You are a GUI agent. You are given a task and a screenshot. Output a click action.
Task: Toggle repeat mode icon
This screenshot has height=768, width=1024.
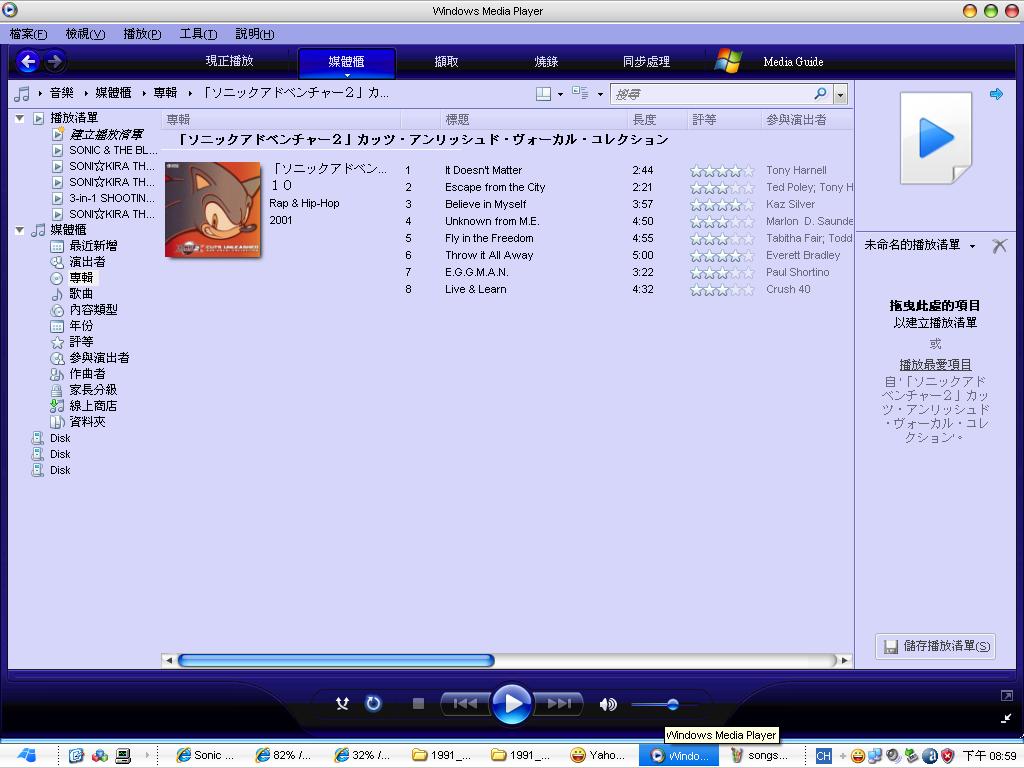(x=373, y=704)
